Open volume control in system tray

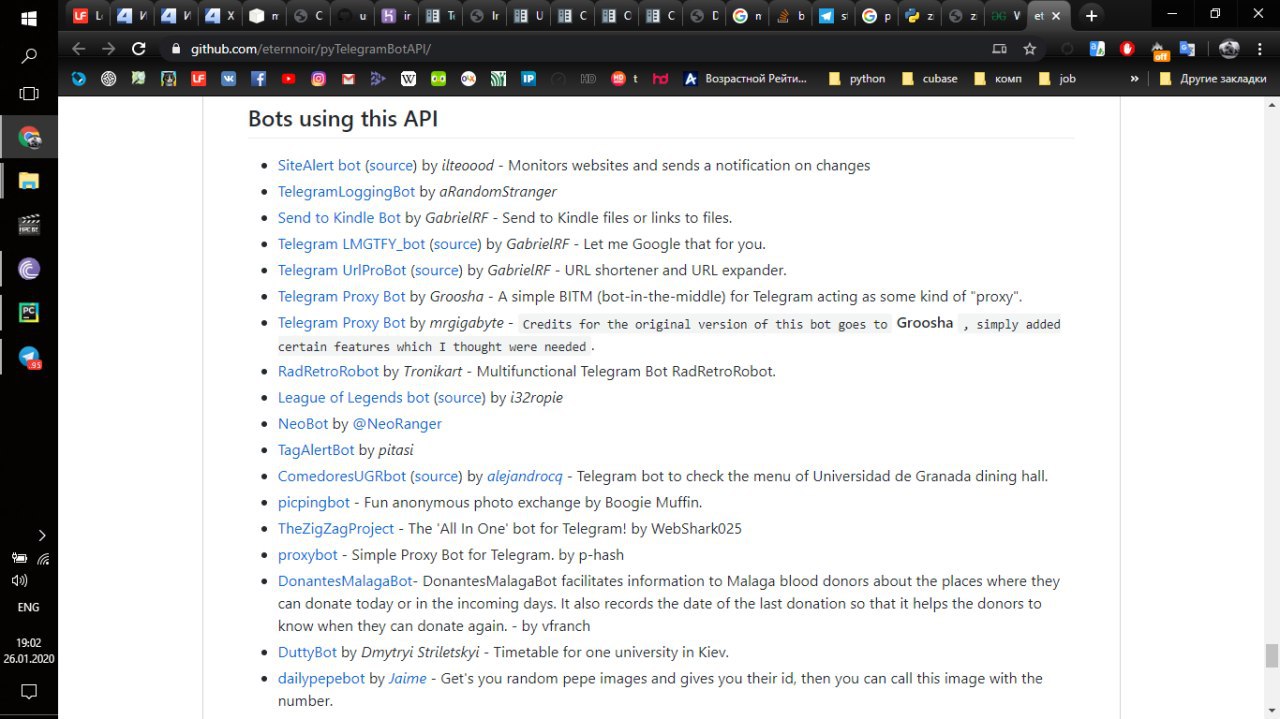click(19, 580)
